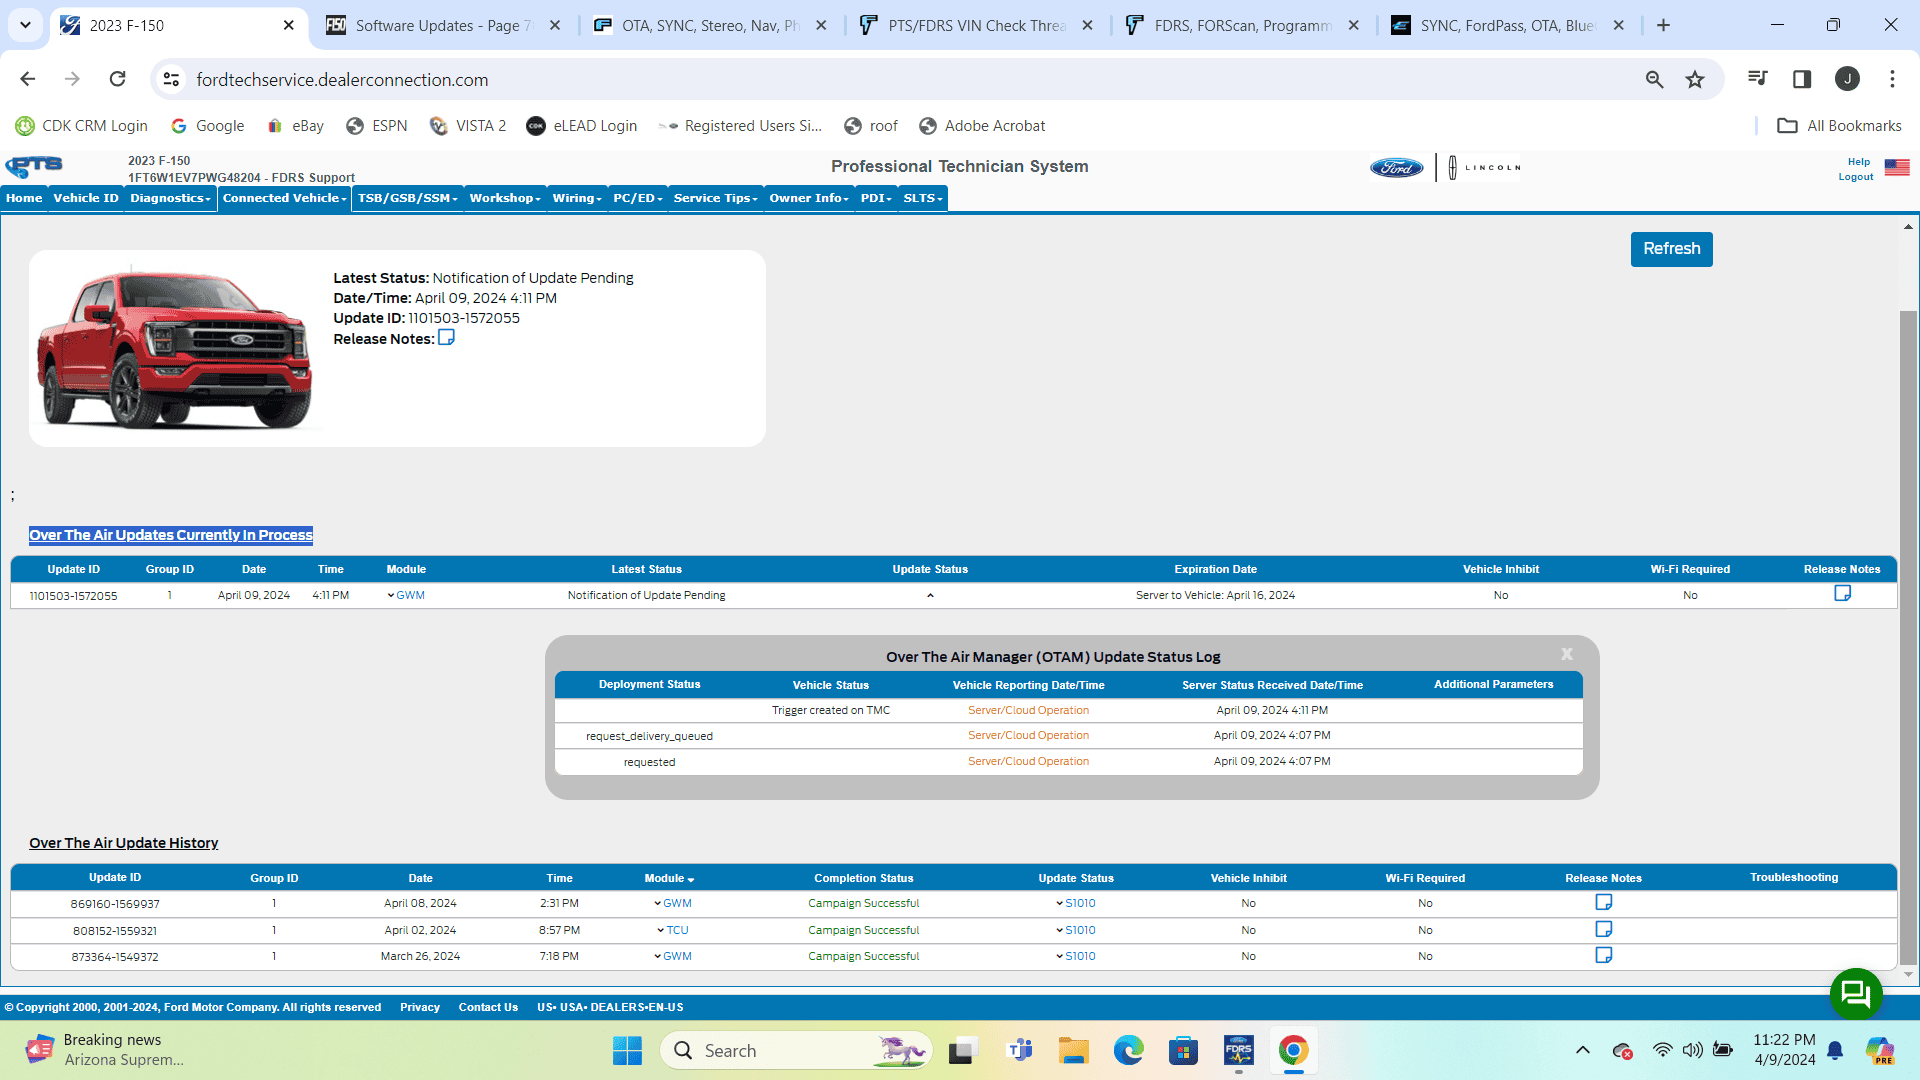Click the Help link
This screenshot has width=1920, height=1080.
[1858, 162]
